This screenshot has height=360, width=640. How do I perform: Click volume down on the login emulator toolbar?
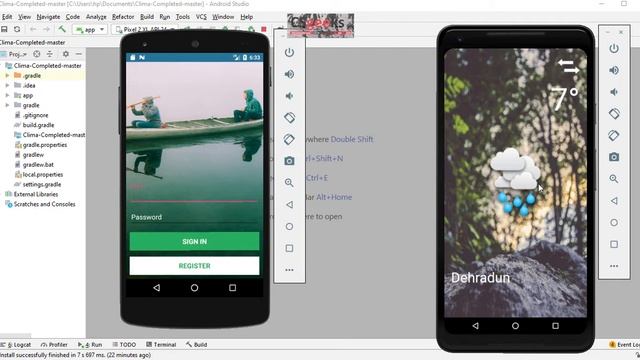point(289,96)
